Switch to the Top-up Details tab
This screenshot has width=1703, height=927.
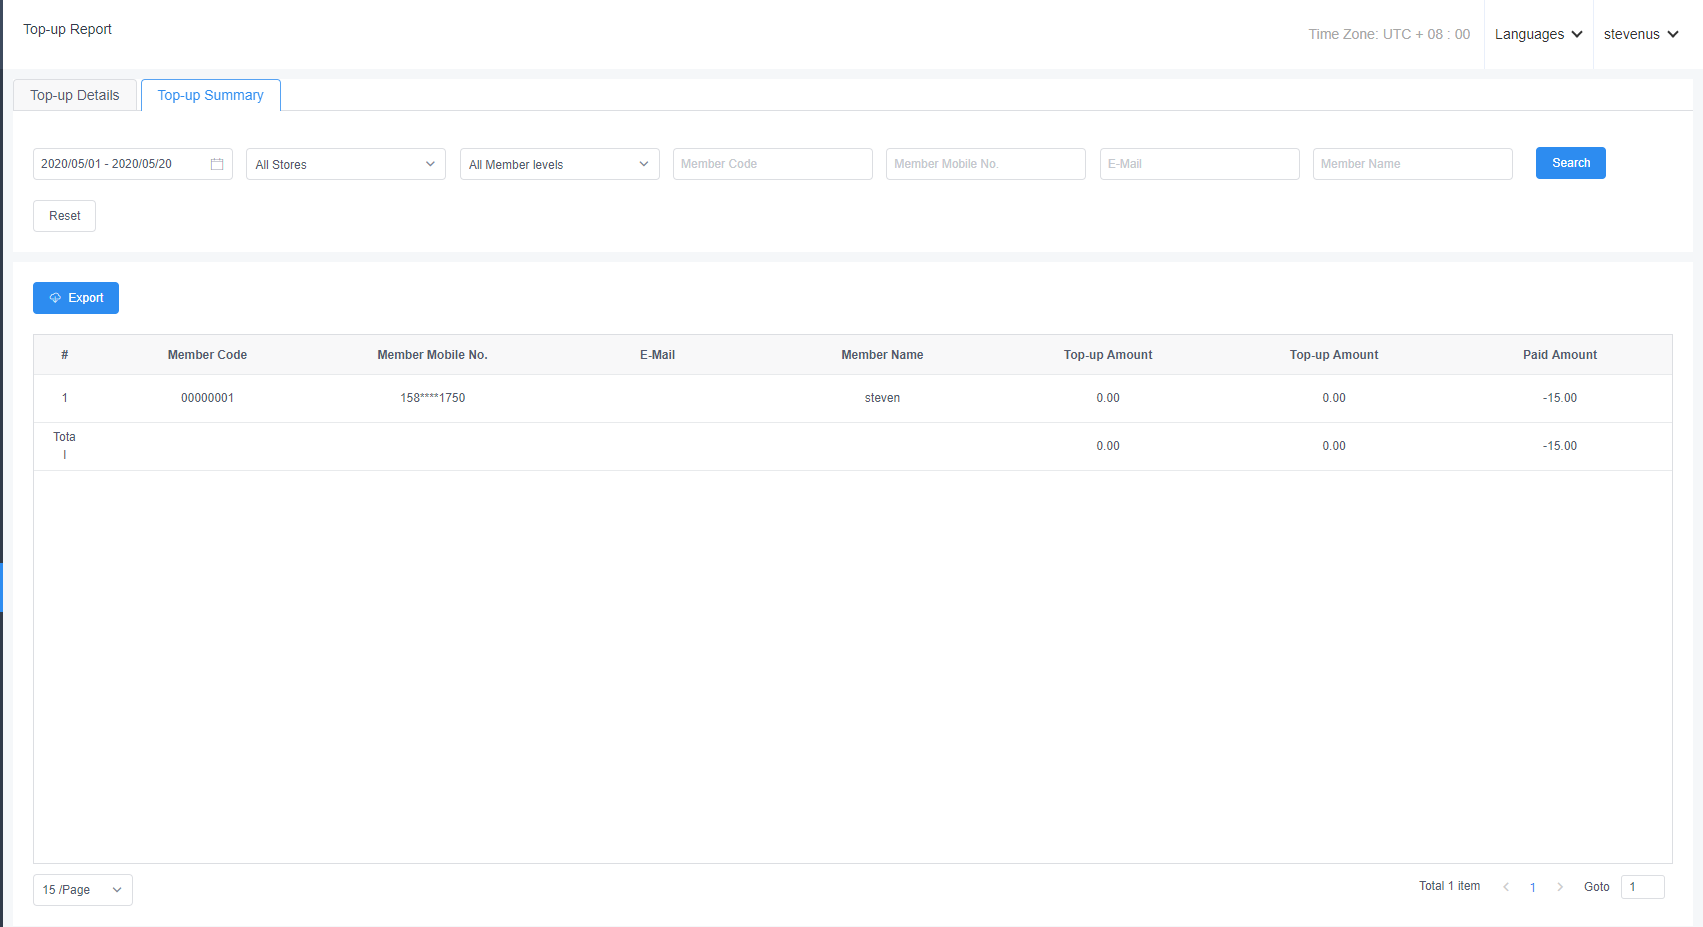[75, 95]
